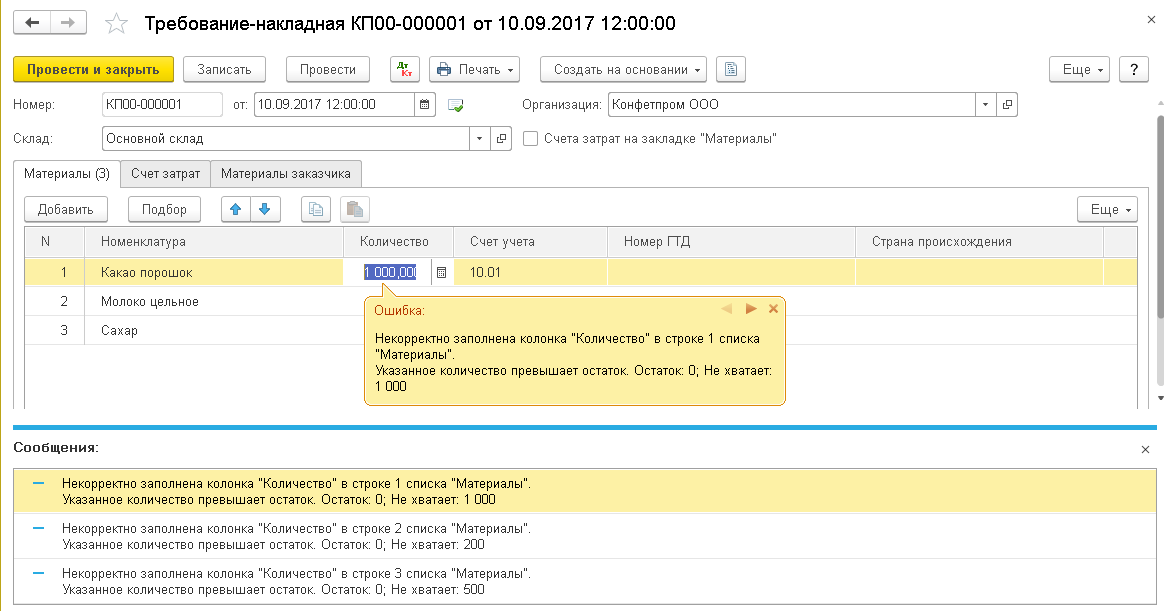Viewport: 1164px width, 611px height.
Task: Open the Создать на основании dropdown
Action: pyautogui.click(x=623, y=70)
